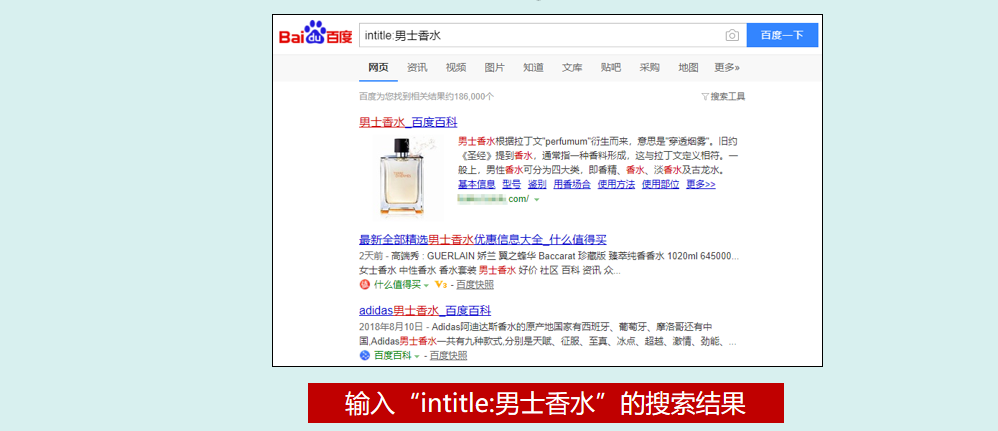
Task: Click the blurred .com/ green URL
Action: click(493, 199)
